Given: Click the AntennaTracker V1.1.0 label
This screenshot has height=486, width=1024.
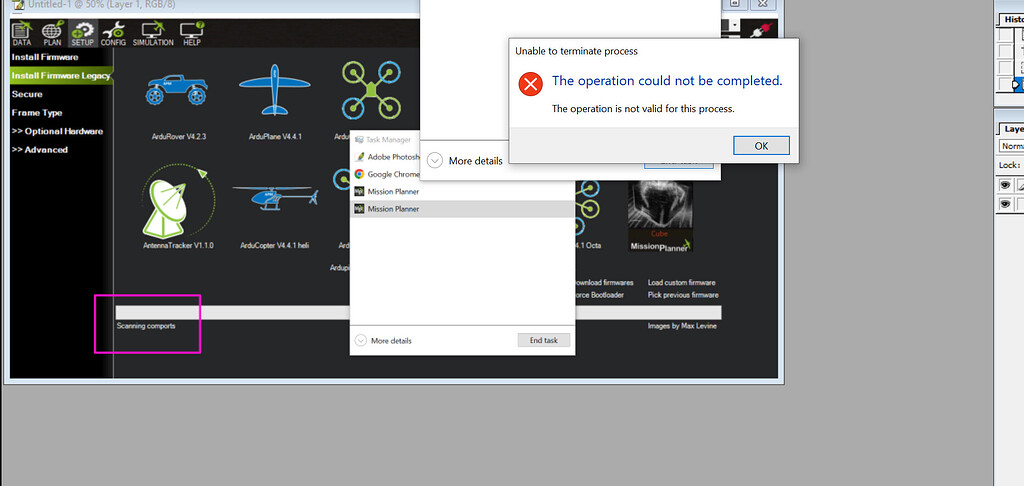Looking at the screenshot, I should point(178,246).
